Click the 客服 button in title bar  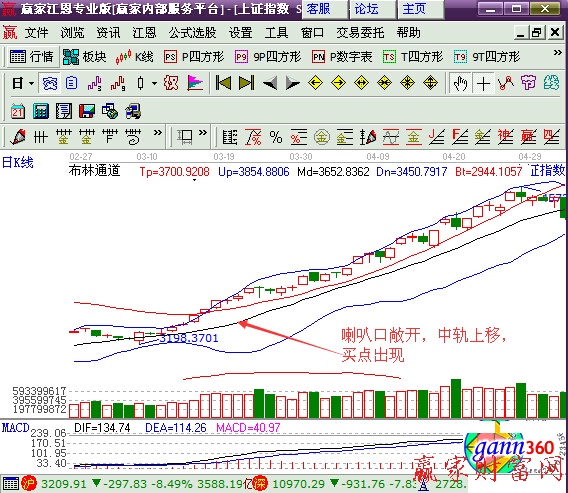(325, 9)
